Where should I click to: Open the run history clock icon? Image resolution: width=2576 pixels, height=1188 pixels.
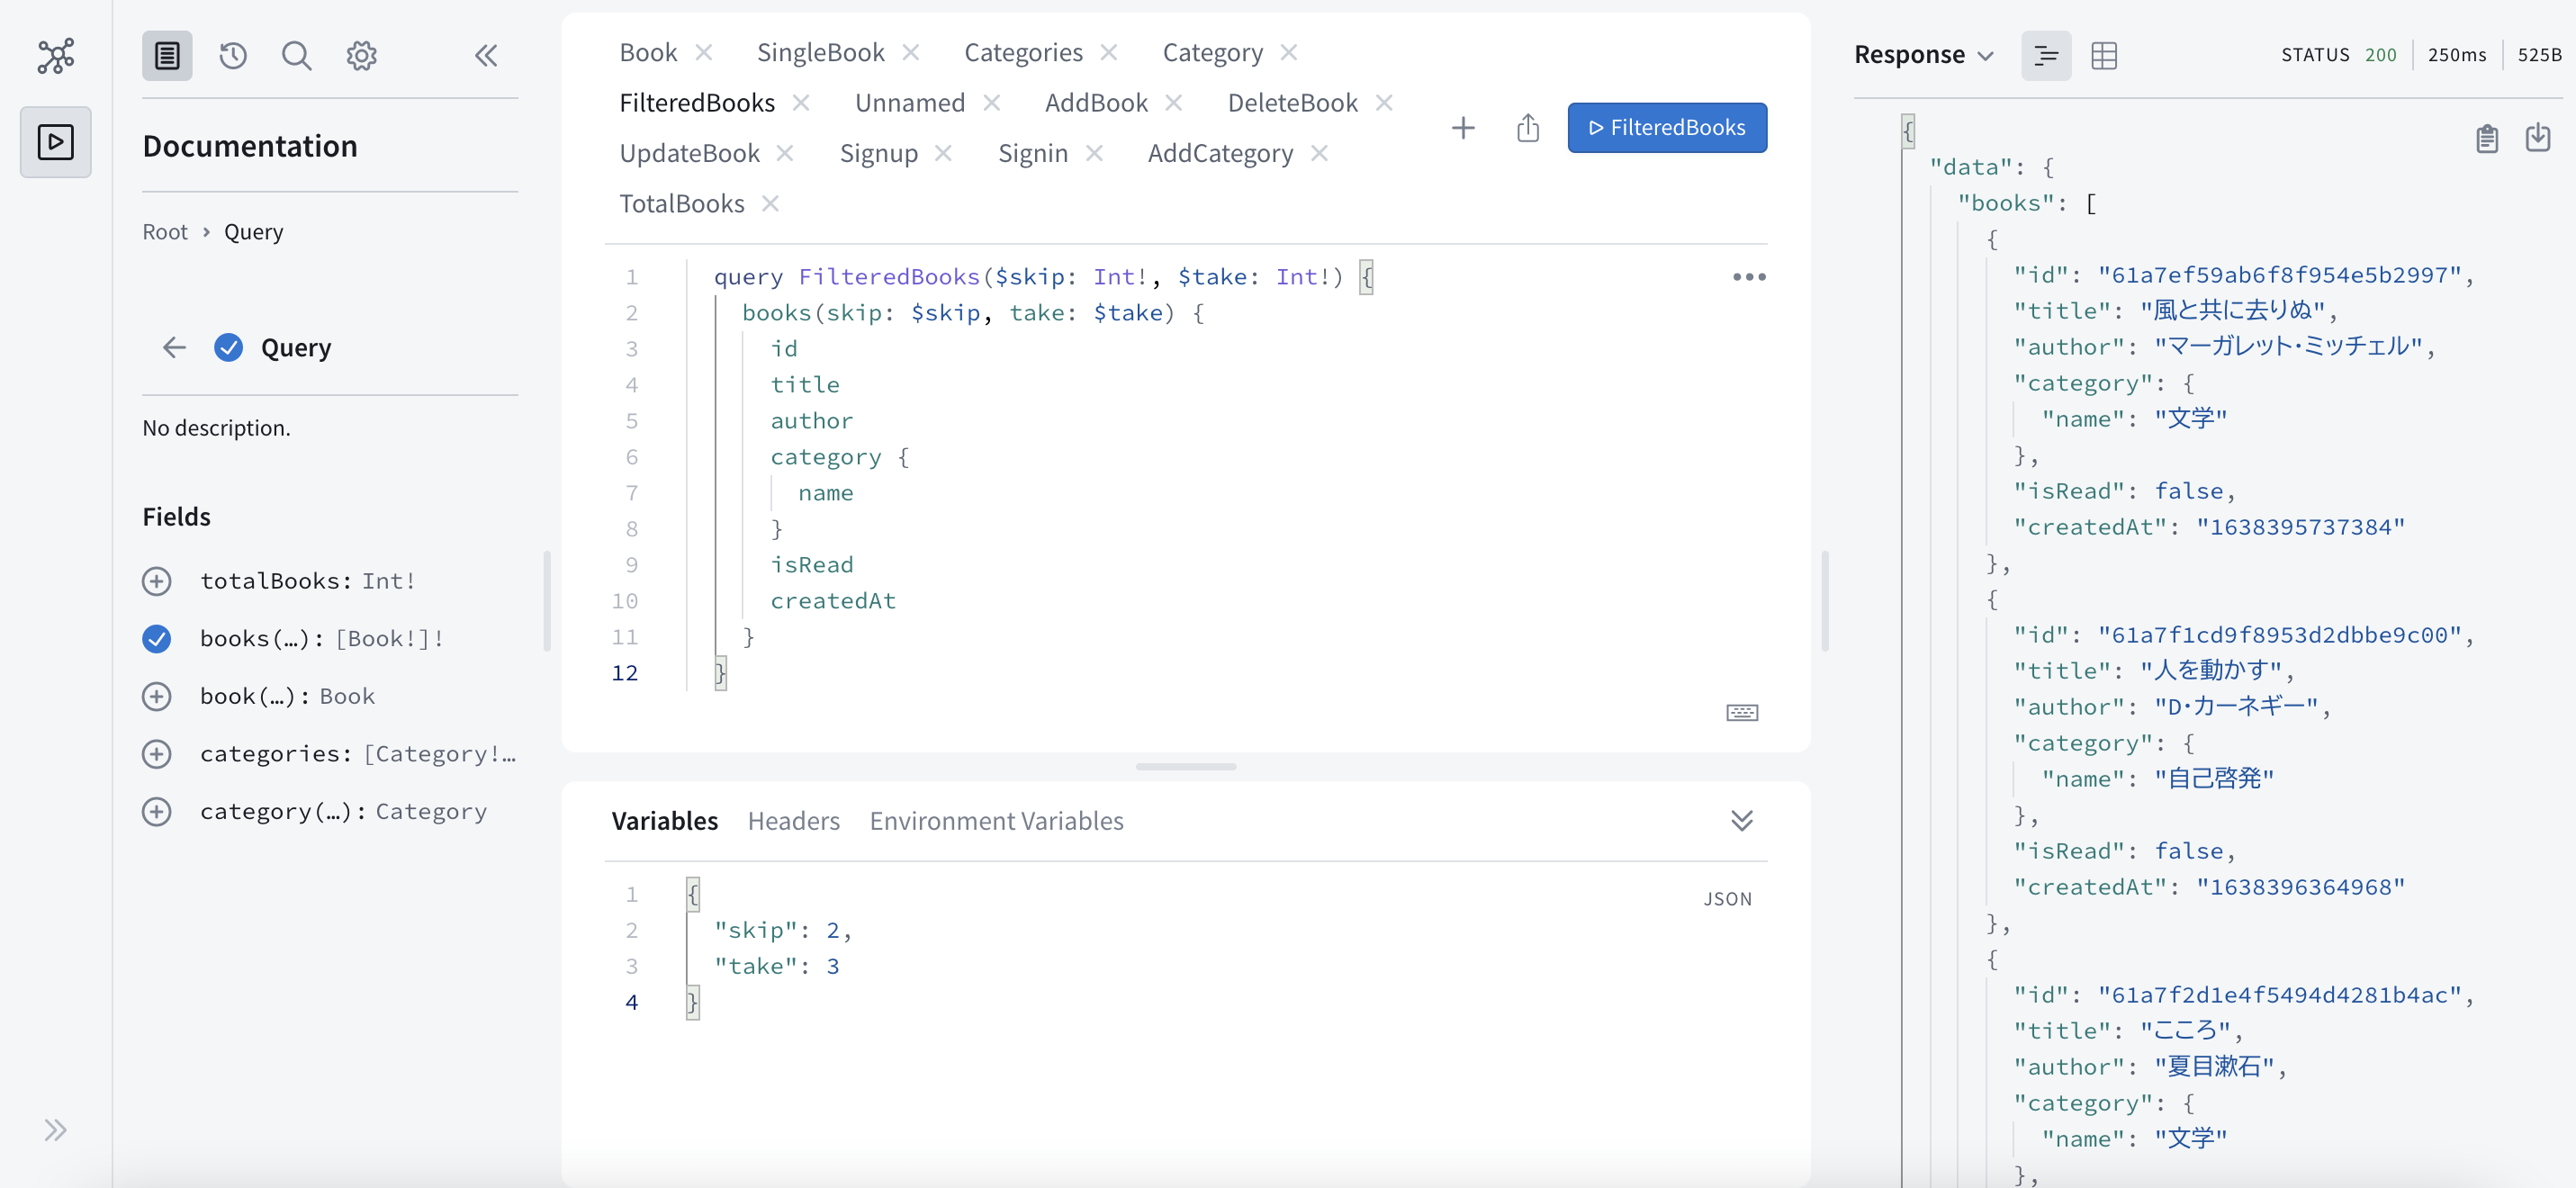click(233, 55)
